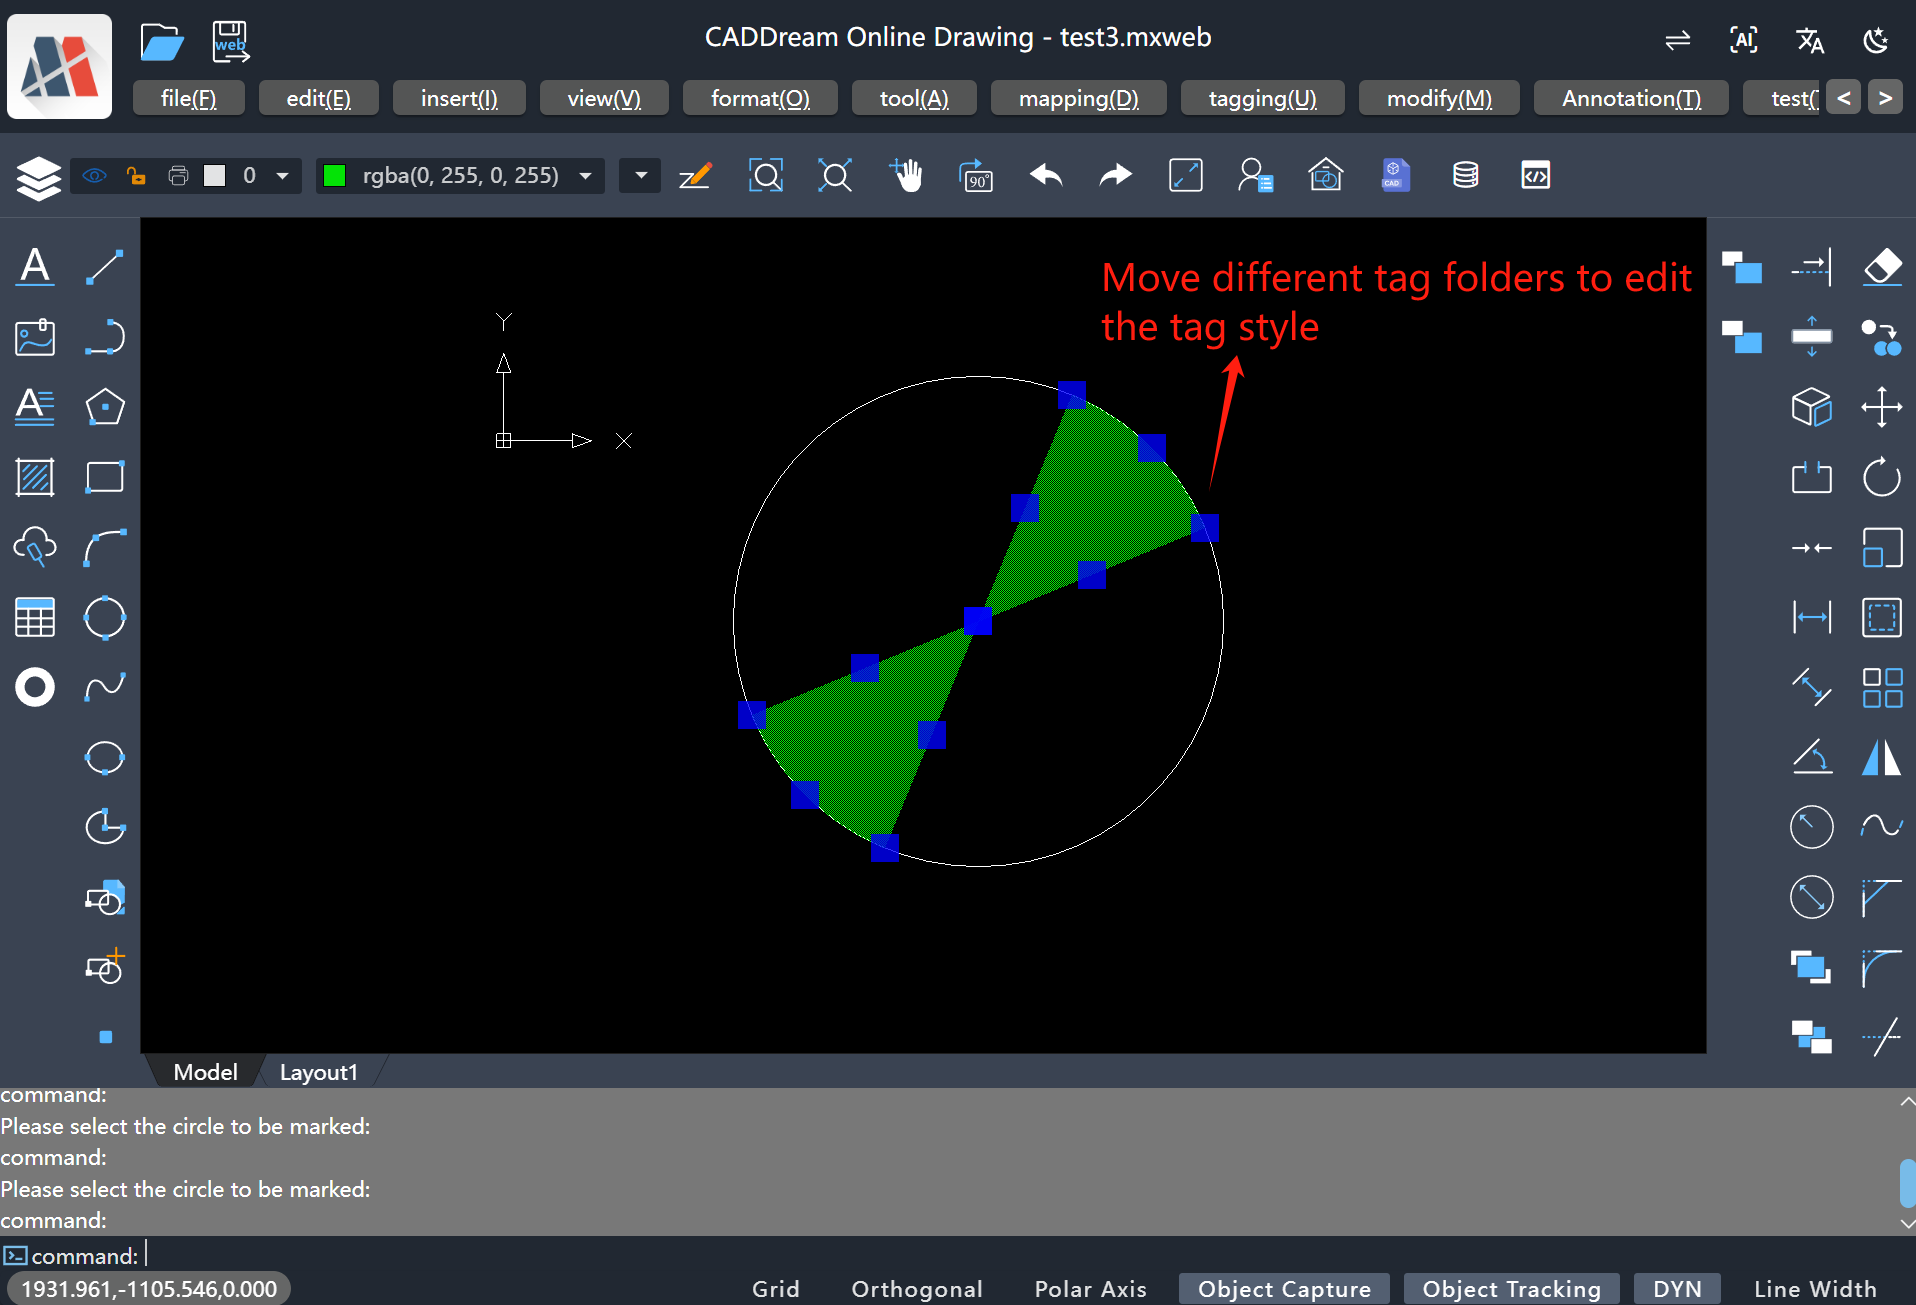The height and width of the screenshot is (1305, 1916).
Task: Select the multiline text tool
Action: click(35, 407)
